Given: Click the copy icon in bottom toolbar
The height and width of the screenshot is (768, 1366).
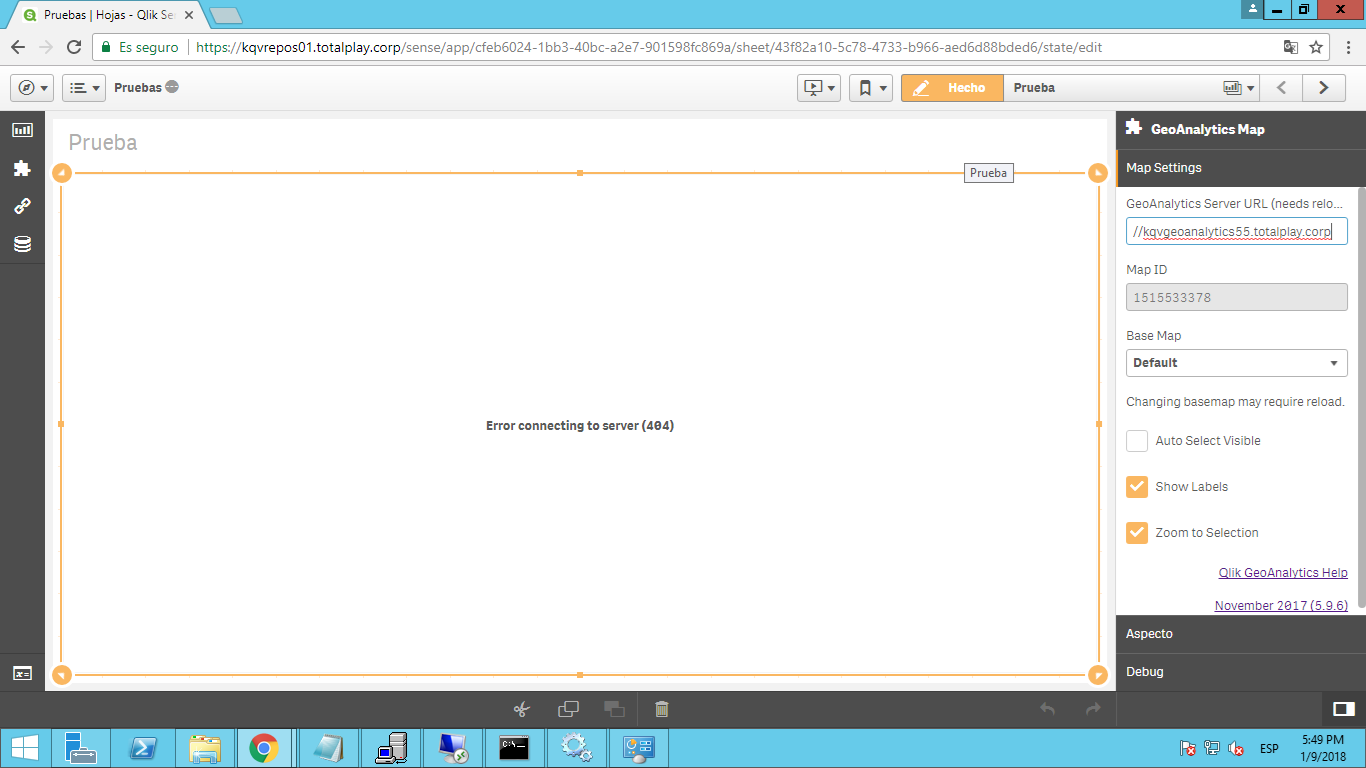Looking at the screenshot, I should click(x=568, y=709).
